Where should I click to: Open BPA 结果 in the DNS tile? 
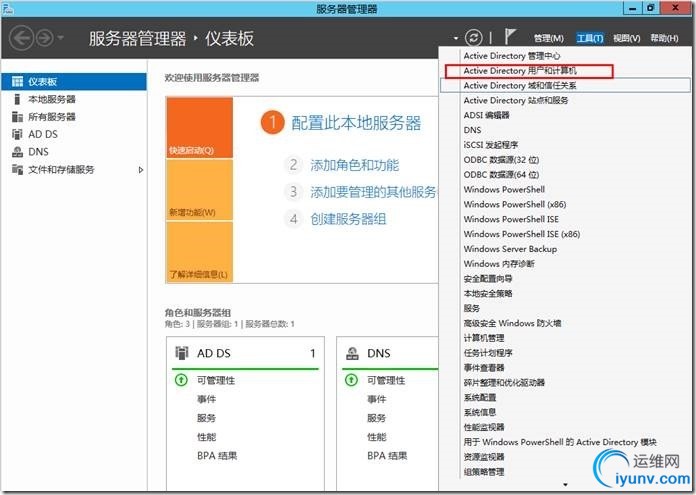point(387,455)
